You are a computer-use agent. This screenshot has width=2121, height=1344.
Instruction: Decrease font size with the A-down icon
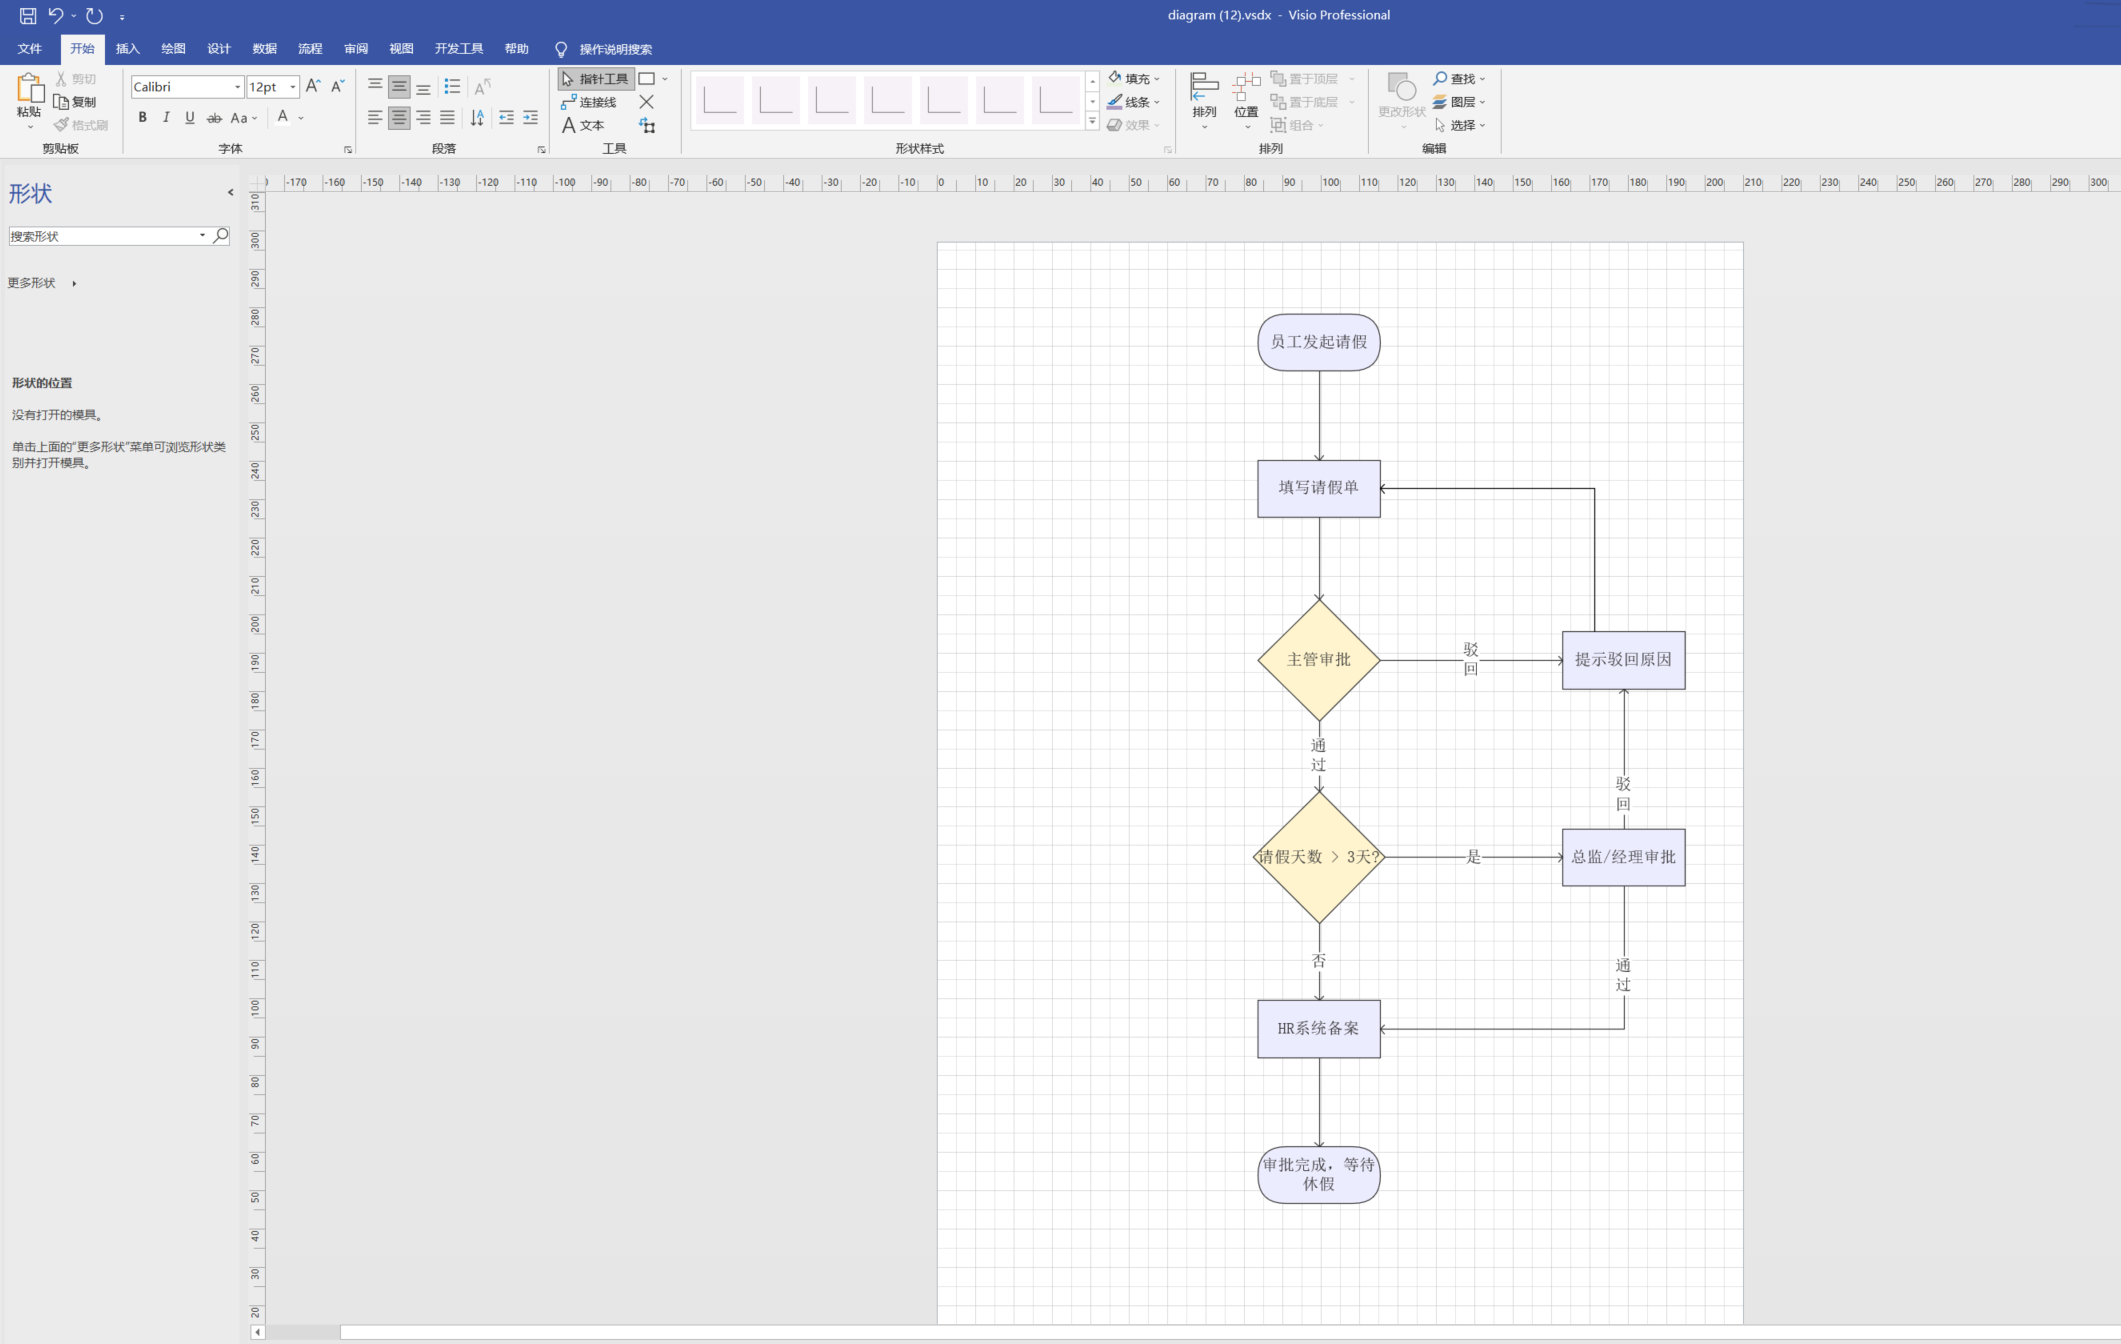(x=338, y=87)
